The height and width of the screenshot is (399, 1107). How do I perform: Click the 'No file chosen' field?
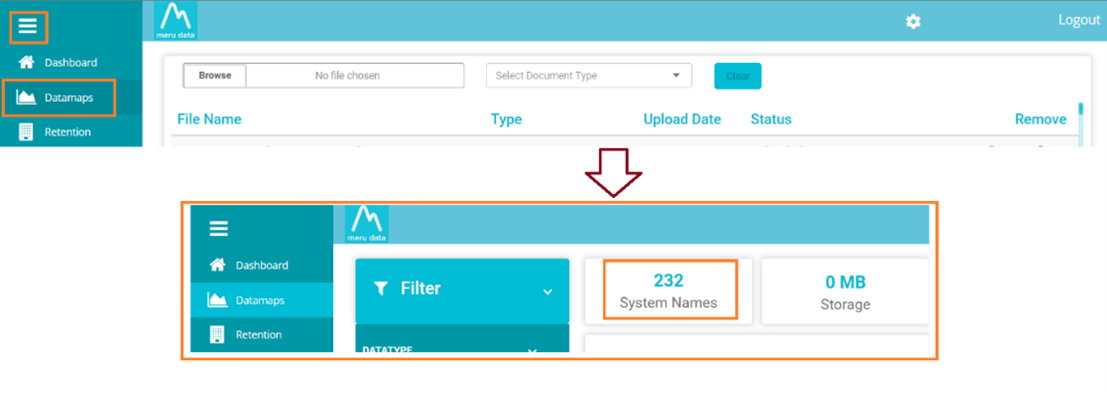pos(355,76)
